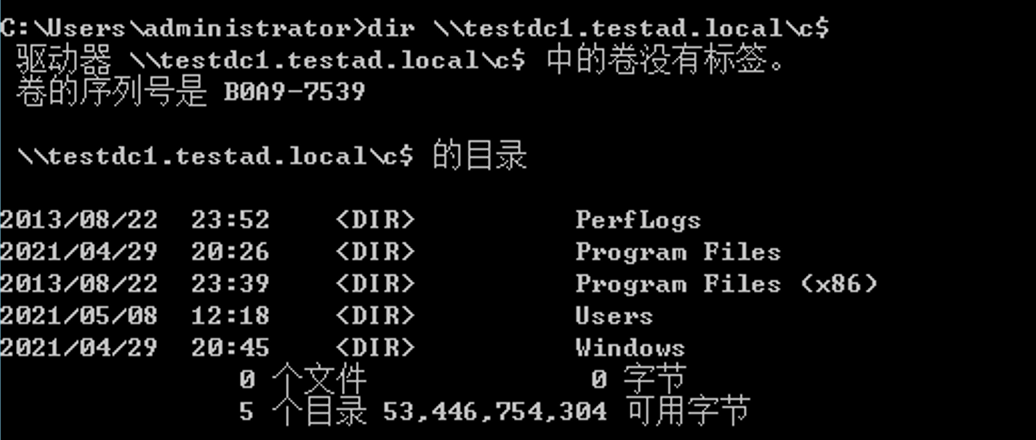Click the <DIR> marker beside Users

[375, 316]
